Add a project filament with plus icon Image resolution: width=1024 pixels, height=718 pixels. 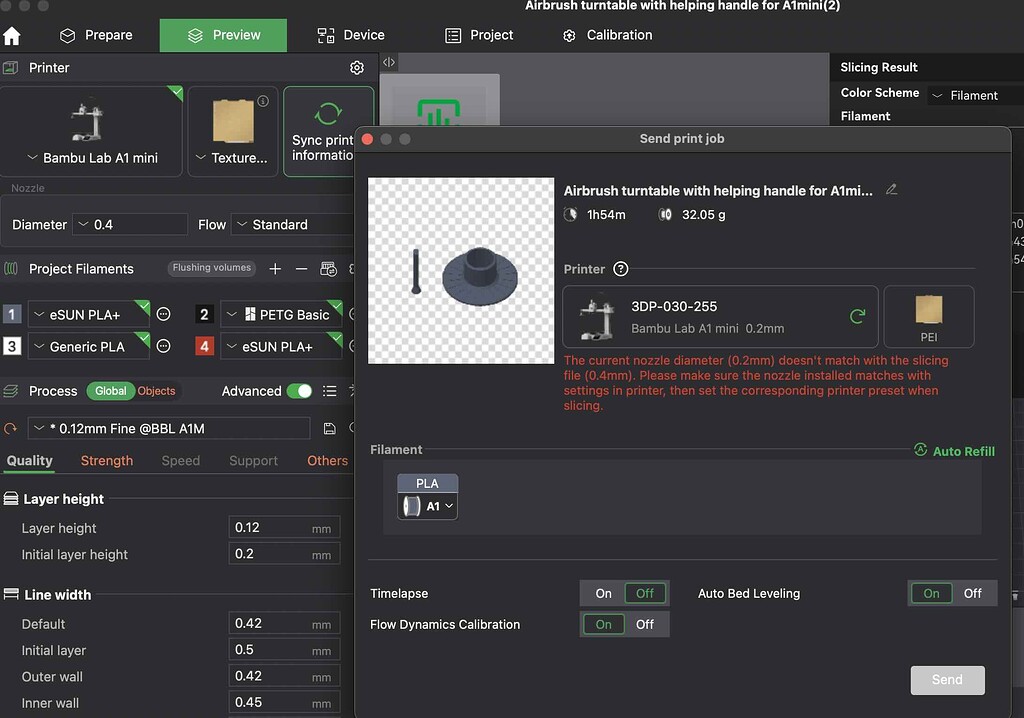pyautogui.click(x=275, y=269)
